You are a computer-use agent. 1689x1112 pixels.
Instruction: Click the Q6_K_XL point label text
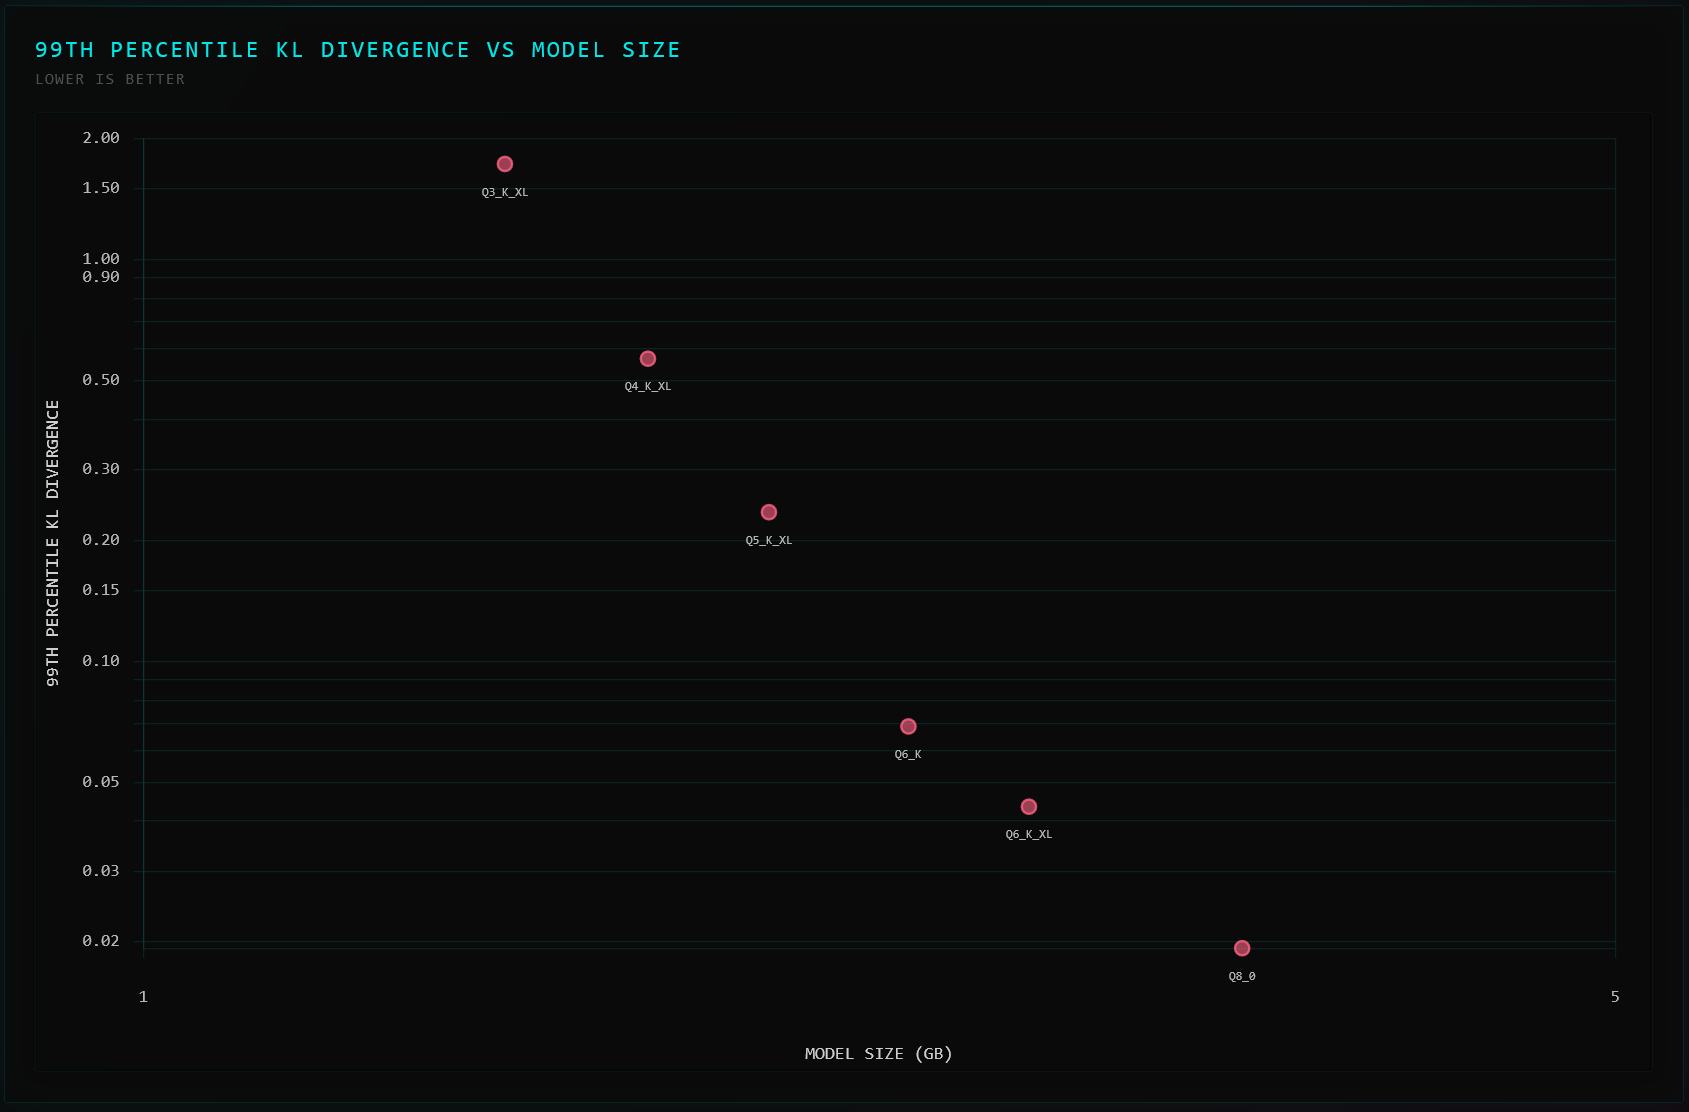point(1029,834)
